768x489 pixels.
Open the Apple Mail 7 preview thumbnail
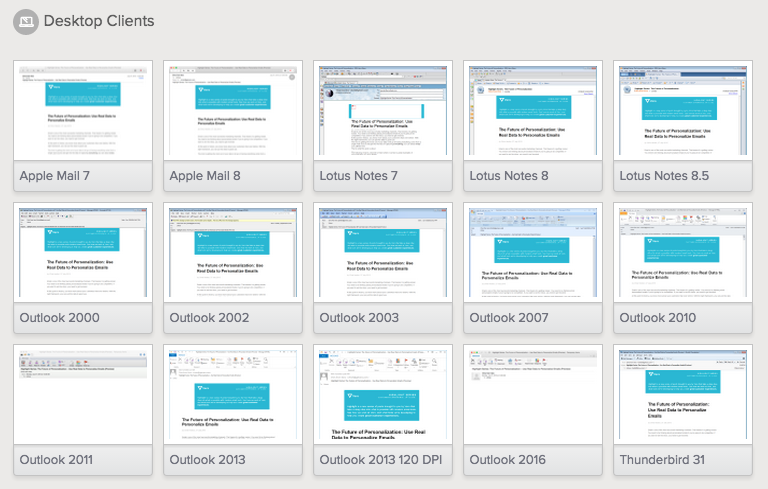pos(83,111)
